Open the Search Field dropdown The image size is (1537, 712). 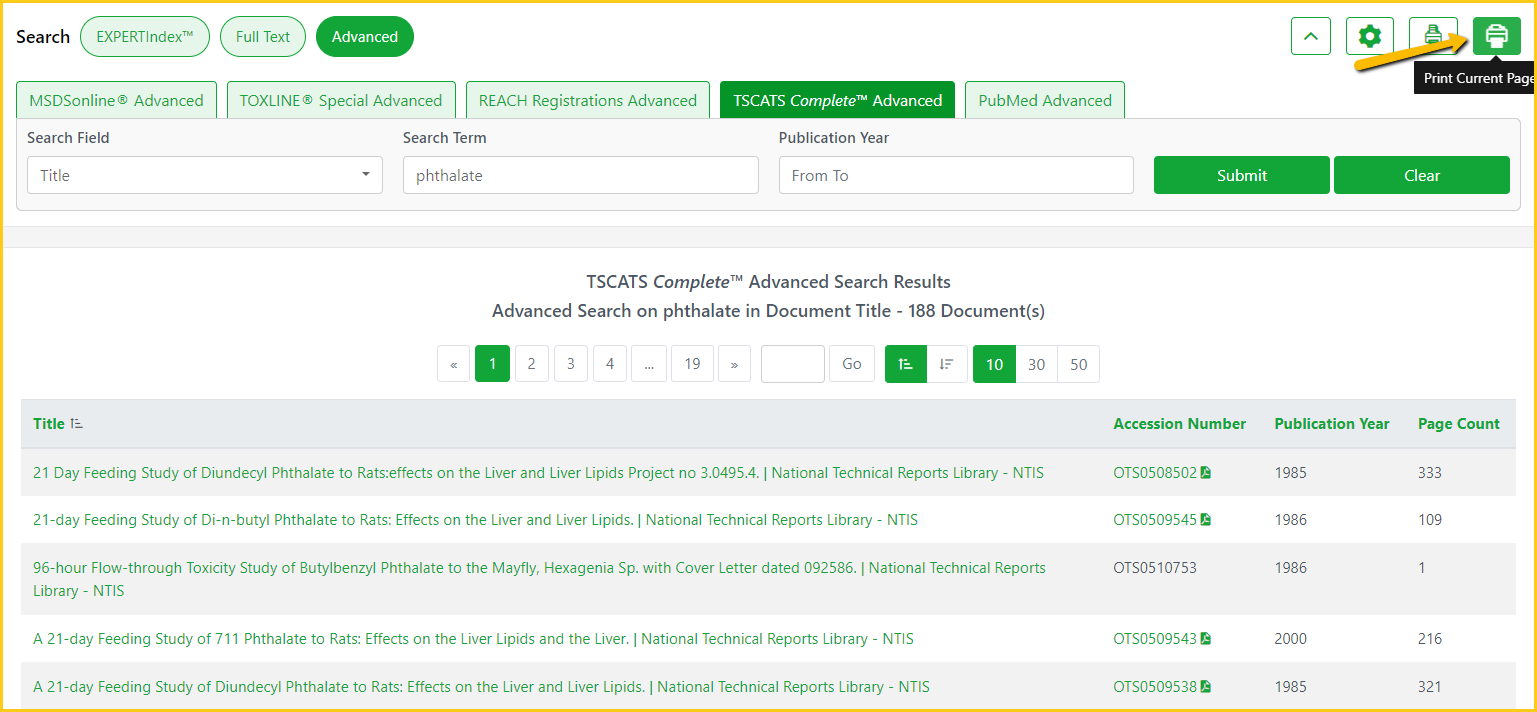tap(204, 175)
